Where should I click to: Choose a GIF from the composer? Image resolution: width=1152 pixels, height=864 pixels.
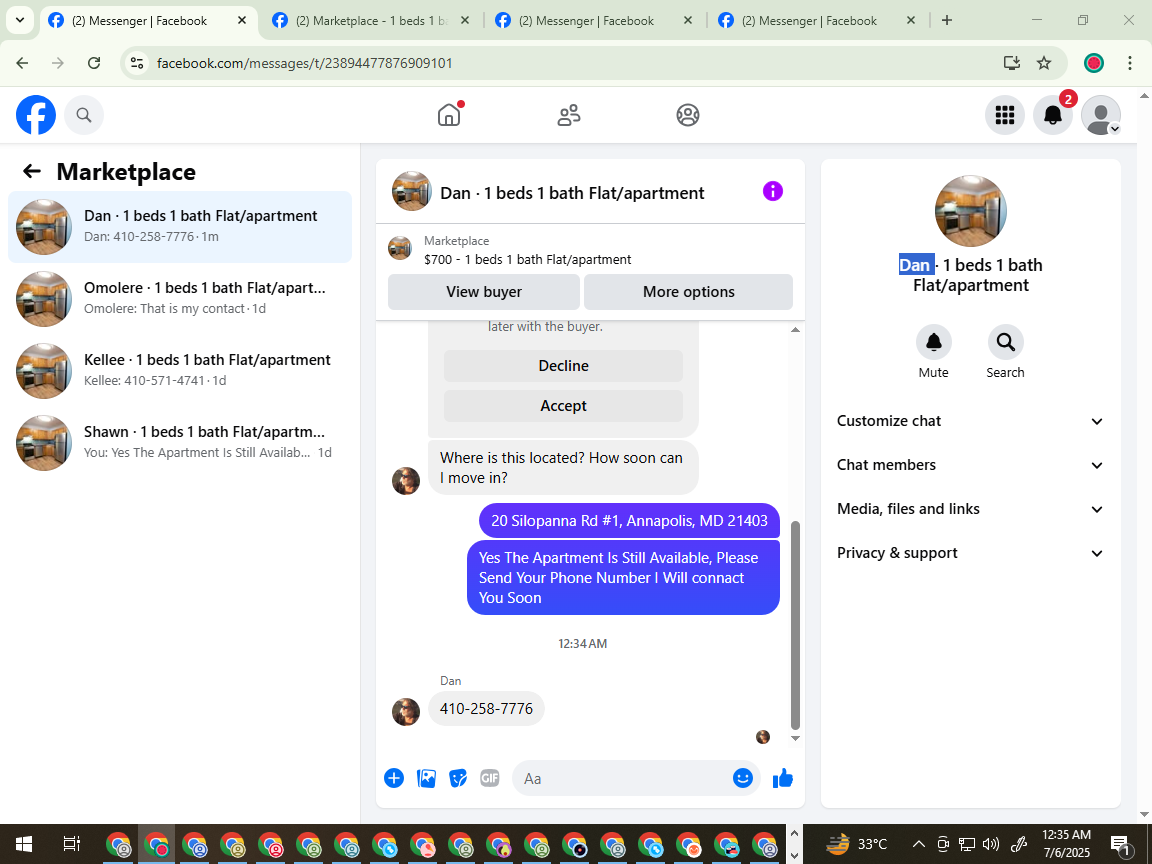pos(489,778)
